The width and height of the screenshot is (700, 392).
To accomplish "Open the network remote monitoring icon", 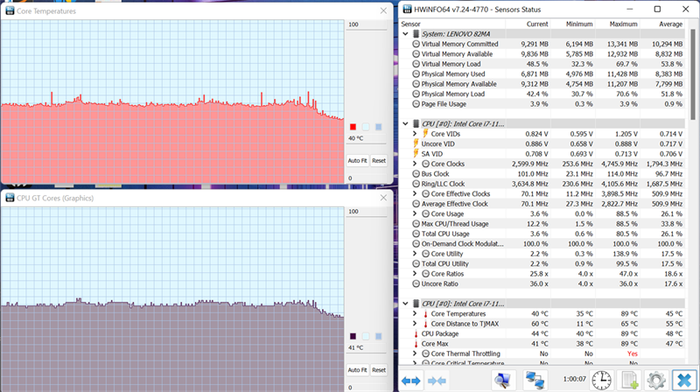I will click(x=535, y=380).
